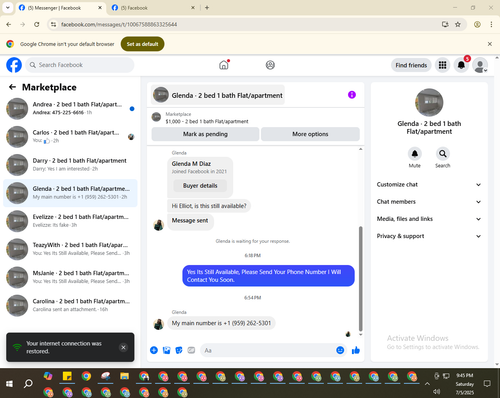Open Chrome tab search dropdown

(x=7, y=7)
